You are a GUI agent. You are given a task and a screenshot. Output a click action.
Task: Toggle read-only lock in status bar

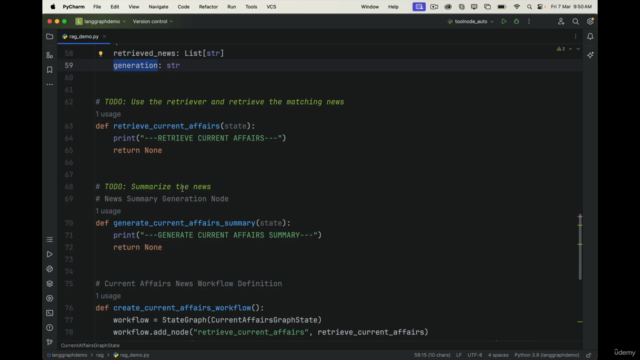click(589, 355)
